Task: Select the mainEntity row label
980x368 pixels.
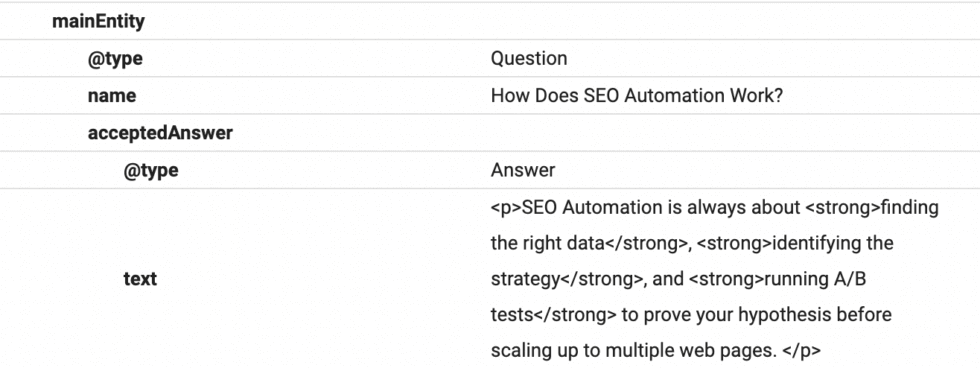Action: (x=98, y=22)
